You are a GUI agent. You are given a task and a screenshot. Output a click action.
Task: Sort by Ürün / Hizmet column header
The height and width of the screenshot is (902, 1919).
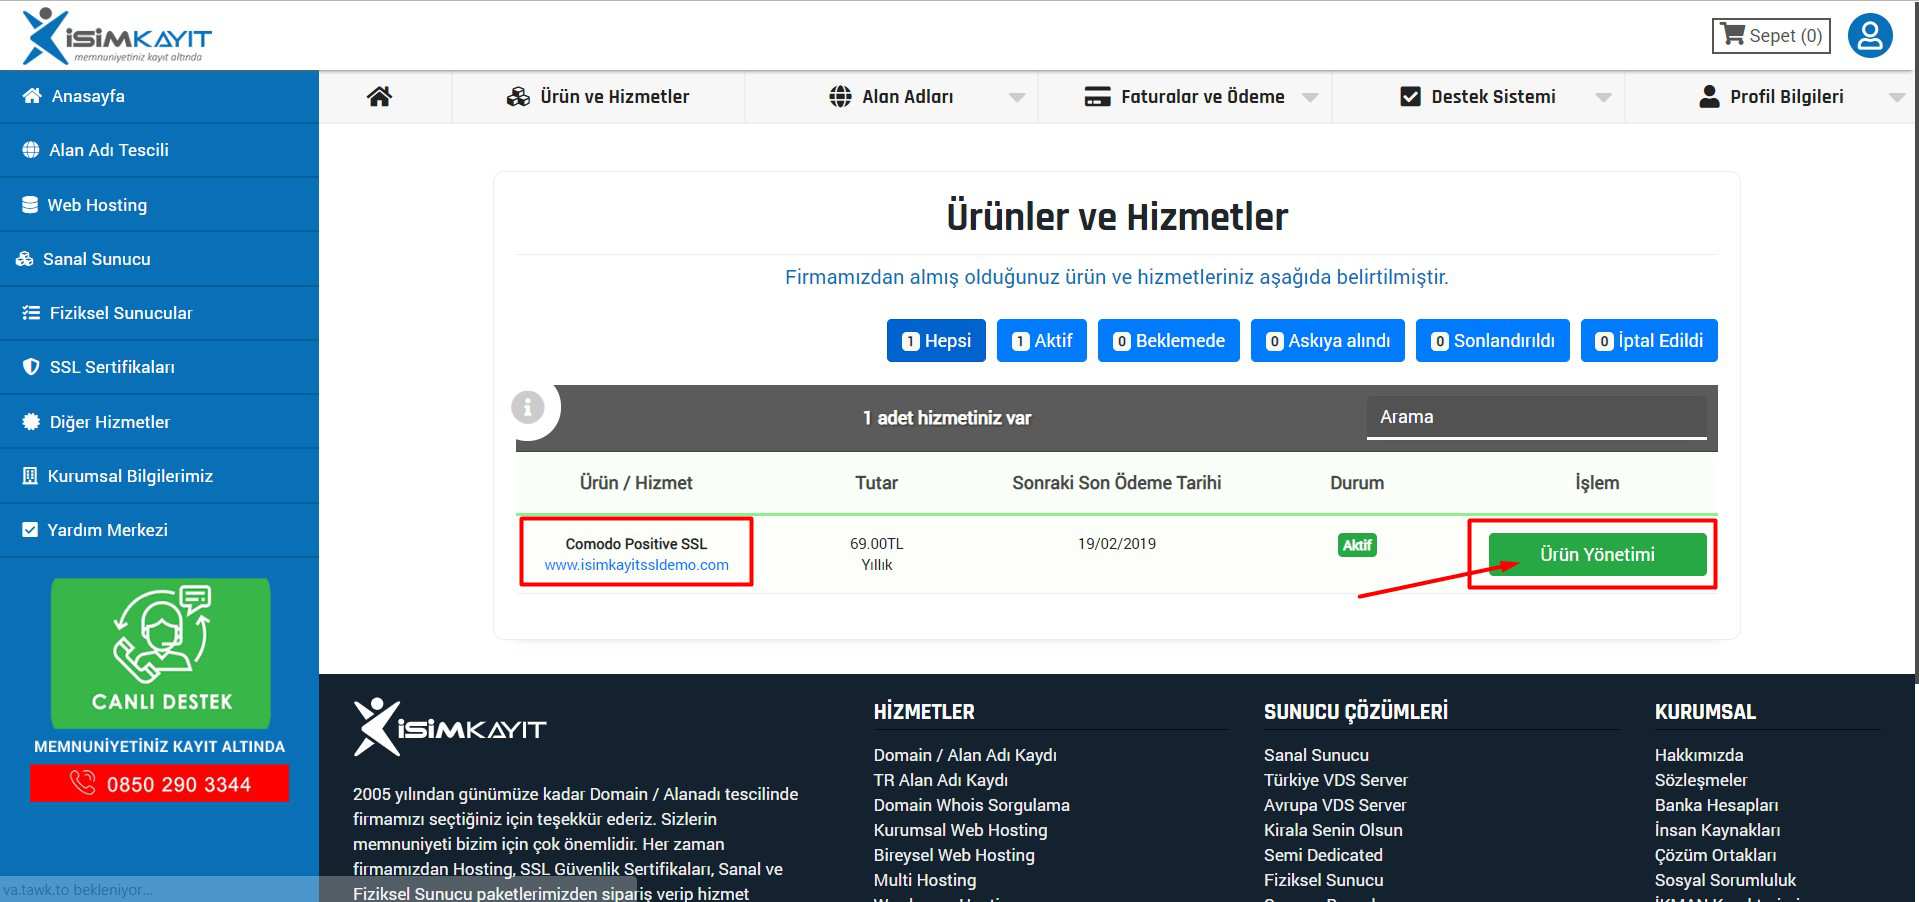(636, 483)
